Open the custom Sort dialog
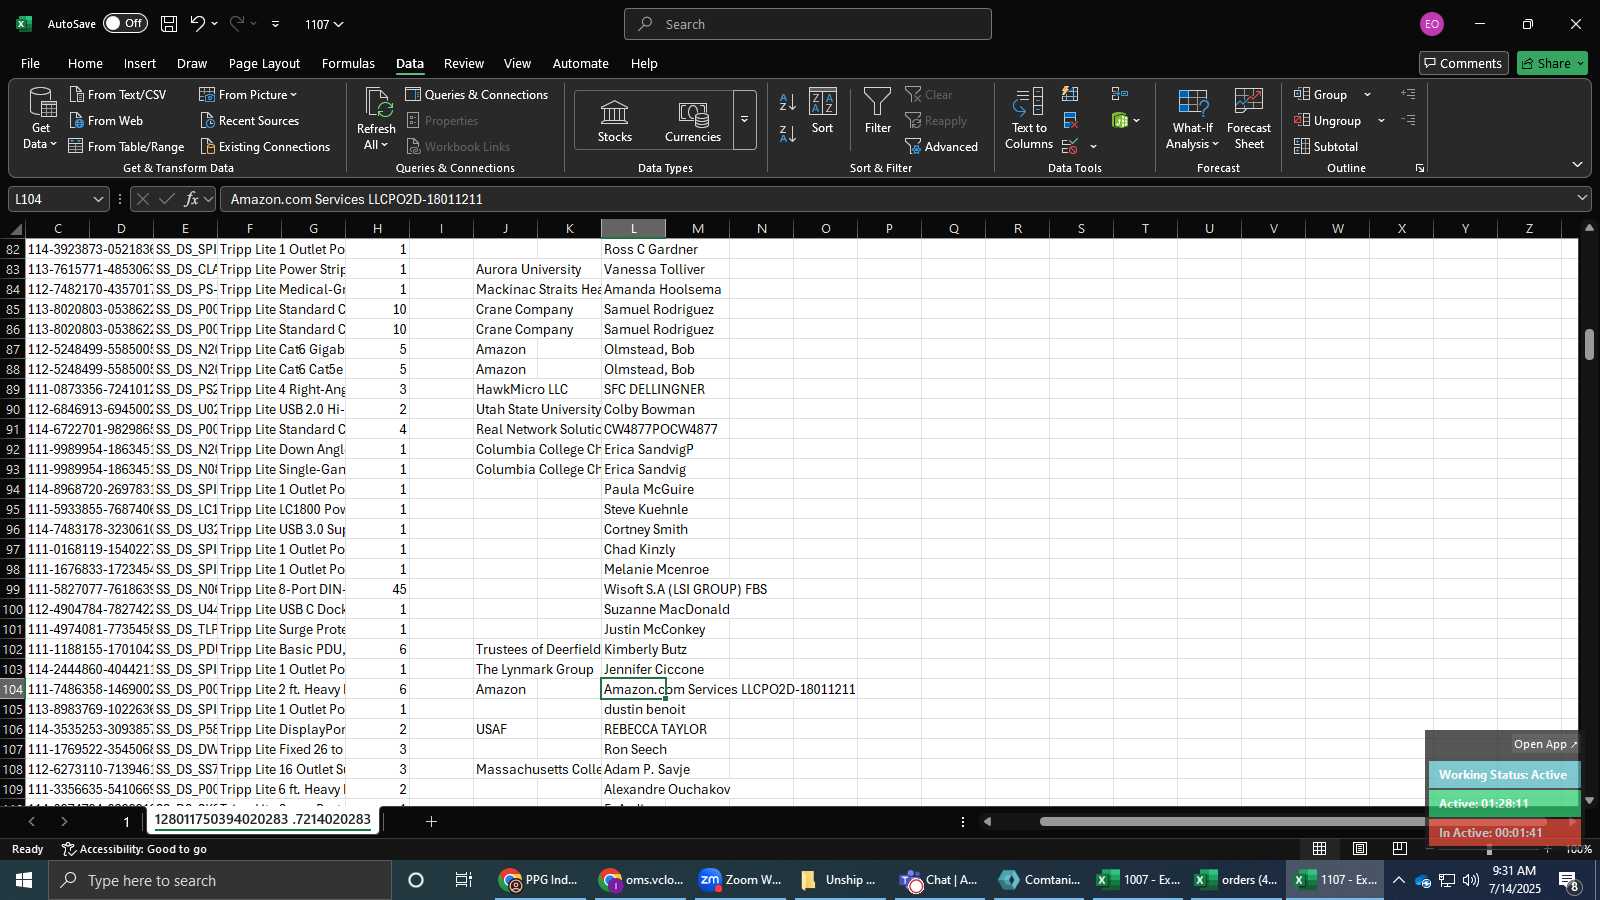The width and height of the screenshot is (1600, 900). (822, 111)
